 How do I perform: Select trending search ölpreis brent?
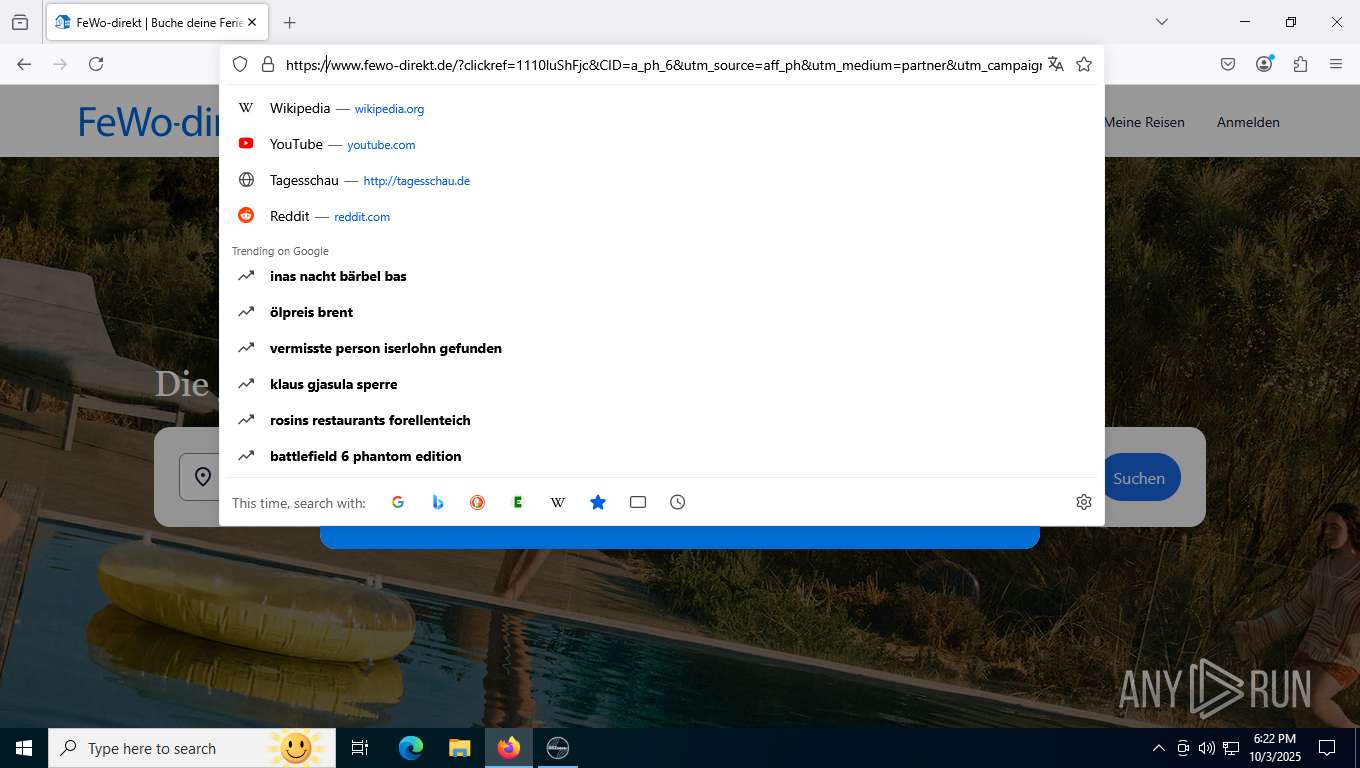(x=662, y=312)
